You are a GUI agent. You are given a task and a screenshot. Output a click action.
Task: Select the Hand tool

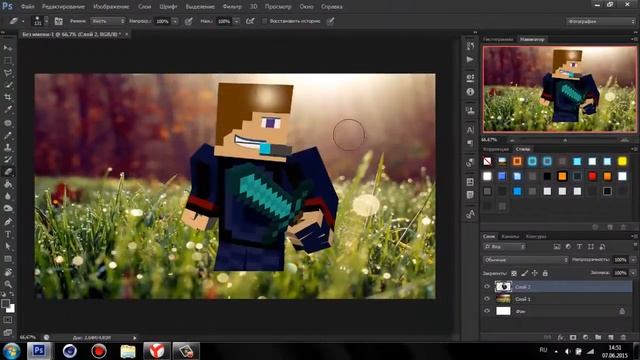pos(8,272)
